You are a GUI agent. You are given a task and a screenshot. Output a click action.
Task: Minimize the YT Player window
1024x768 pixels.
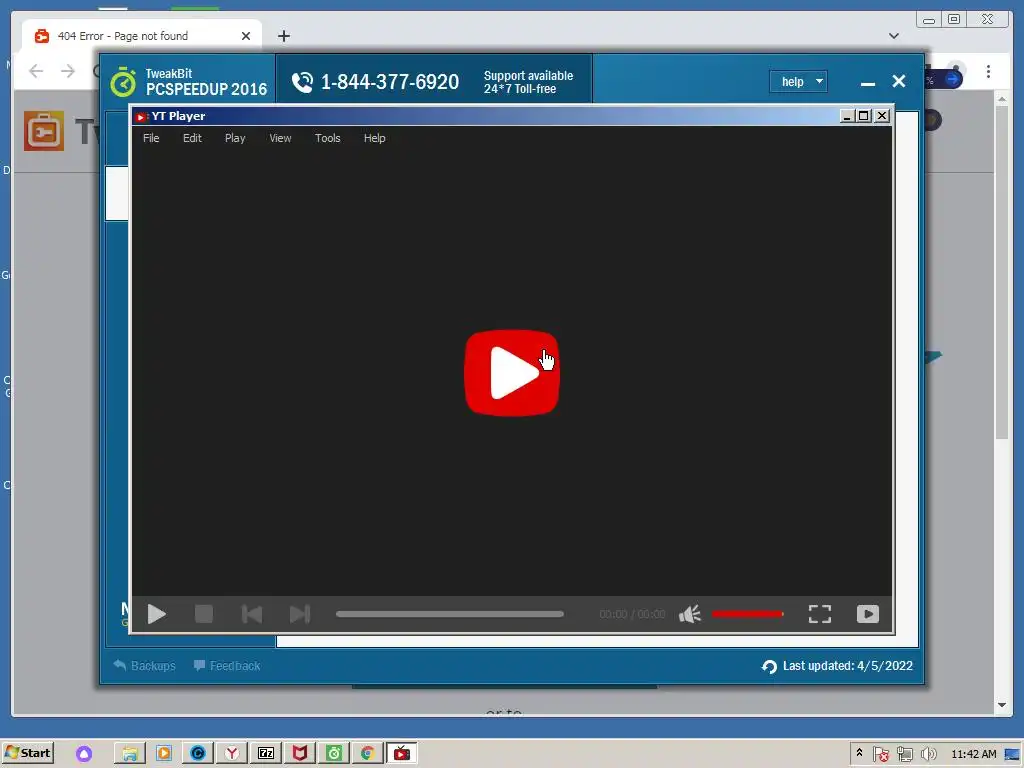(847, 116)
